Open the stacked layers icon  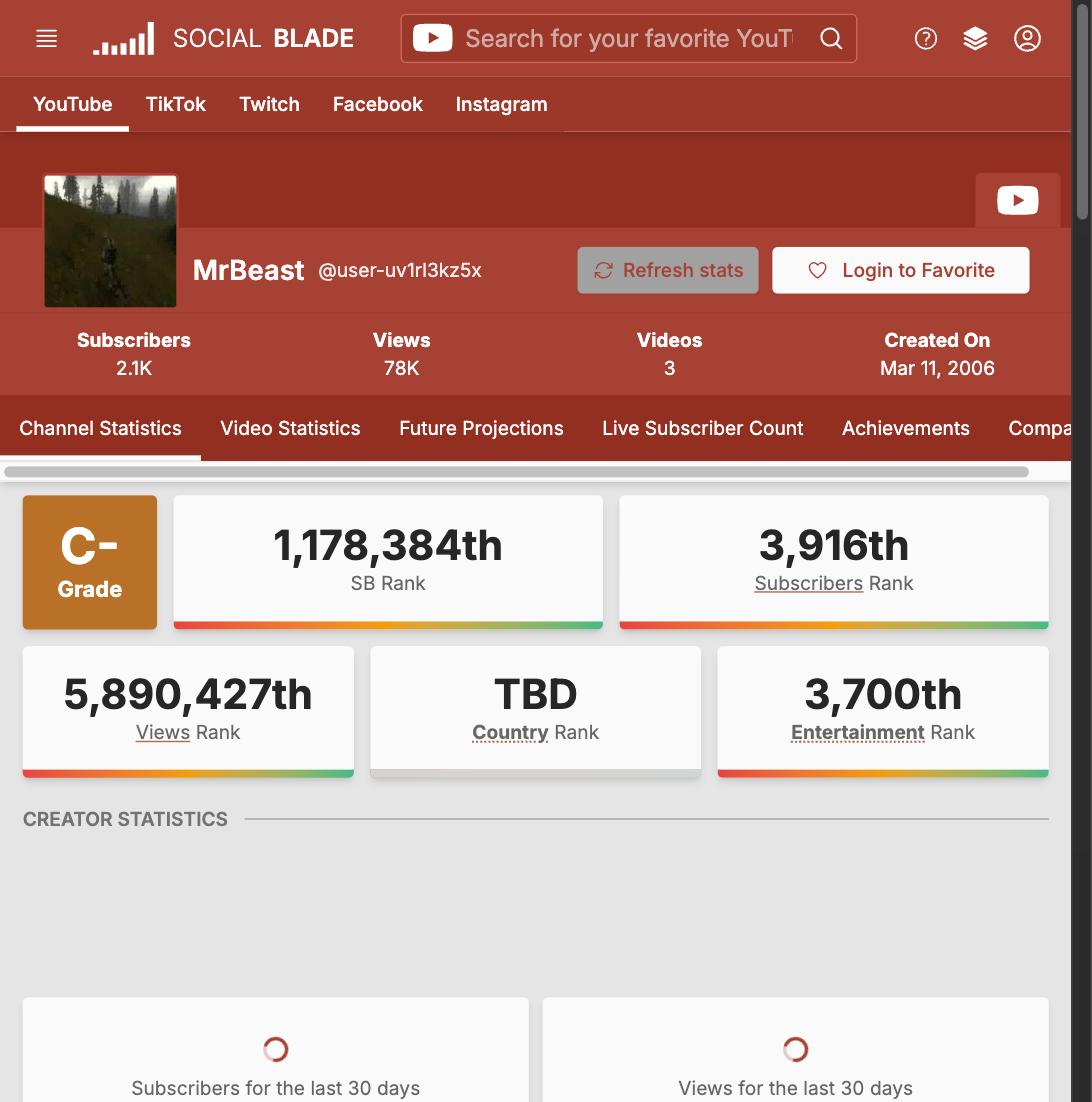pos(975,38)
